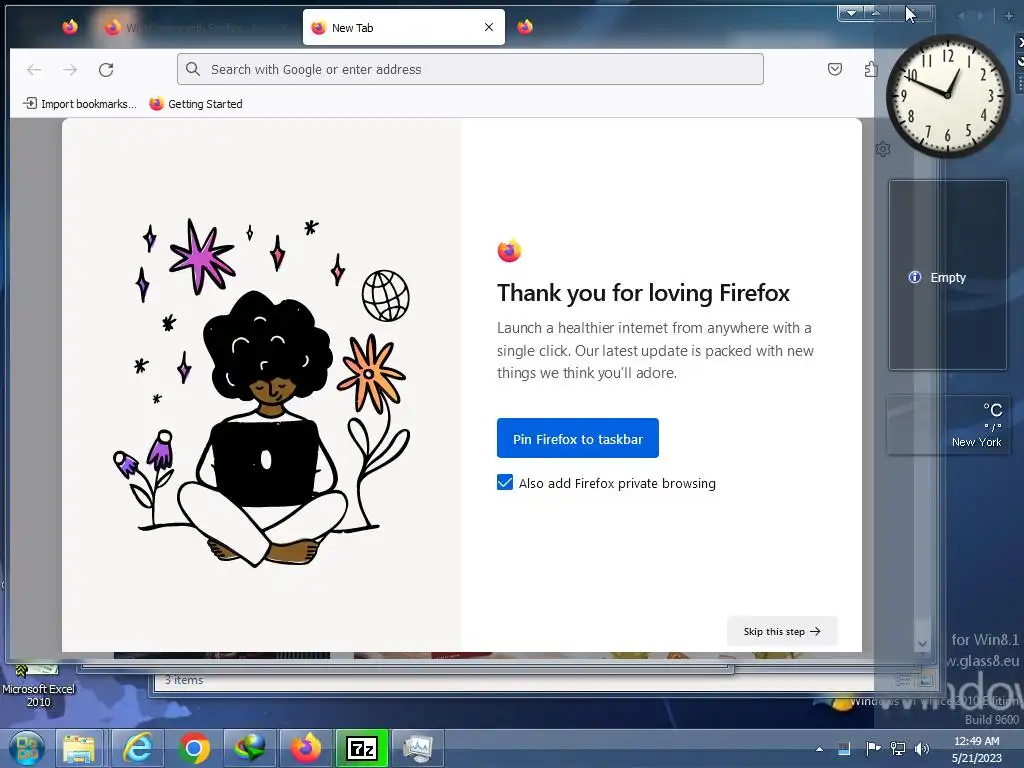Click Pin Firefox to taskbar button

point(577,438)
